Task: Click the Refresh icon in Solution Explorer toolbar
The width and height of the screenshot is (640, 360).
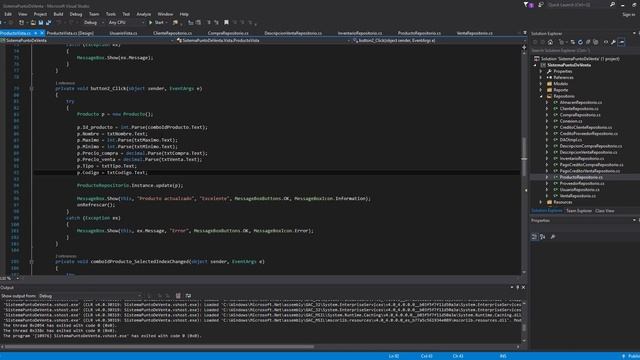Action: point(580,42)
